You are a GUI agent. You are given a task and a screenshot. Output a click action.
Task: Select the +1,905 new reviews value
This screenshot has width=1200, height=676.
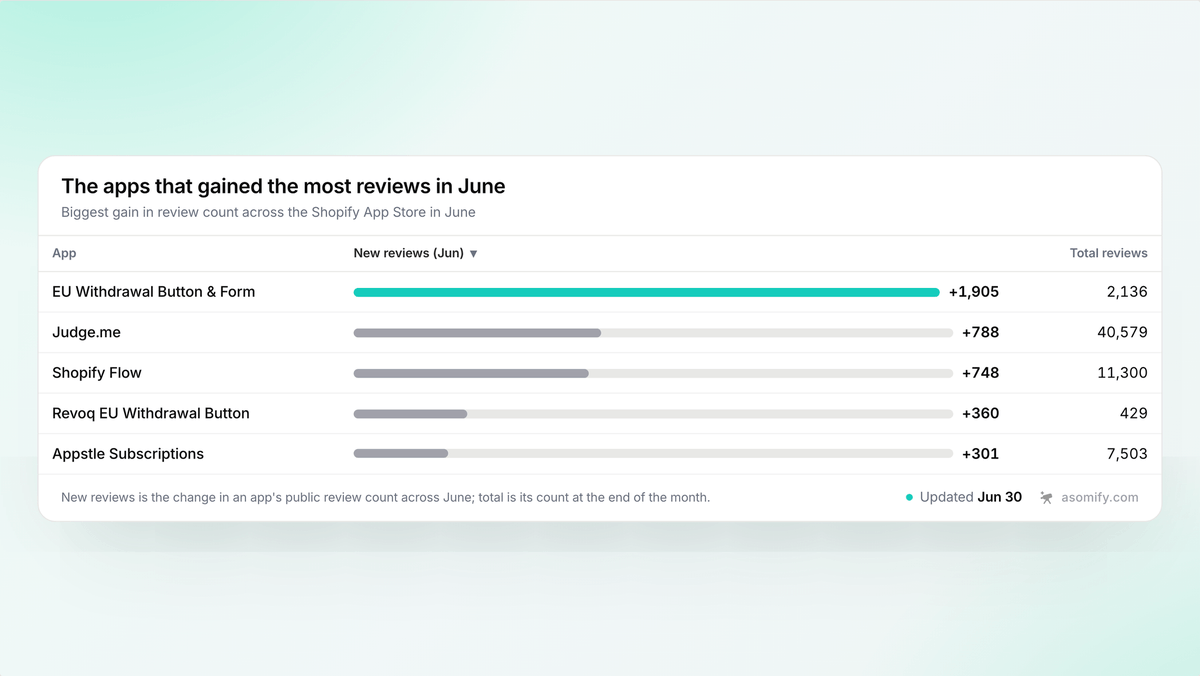pyautogui.click(x=974, y=292)
